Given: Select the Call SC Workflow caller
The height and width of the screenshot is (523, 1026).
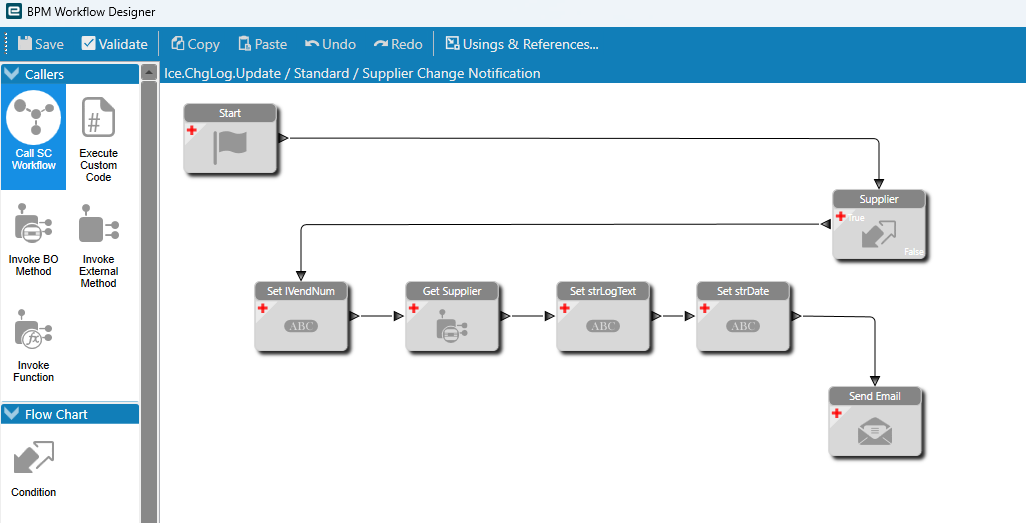Looking at the screenshot, I should 33,137.
